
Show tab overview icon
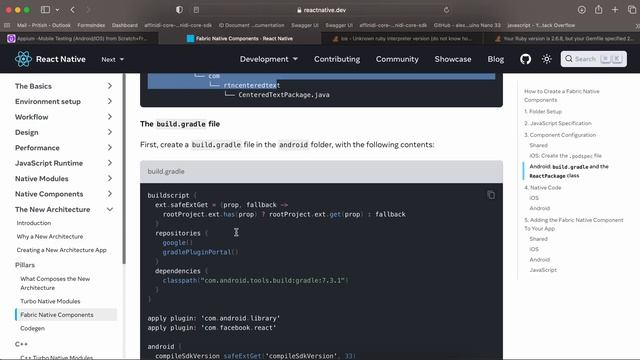pos(632,10)
